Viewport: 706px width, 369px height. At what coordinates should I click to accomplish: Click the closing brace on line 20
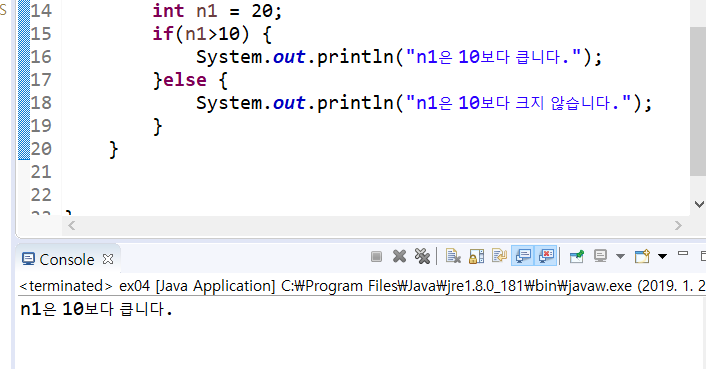(113, 149)
